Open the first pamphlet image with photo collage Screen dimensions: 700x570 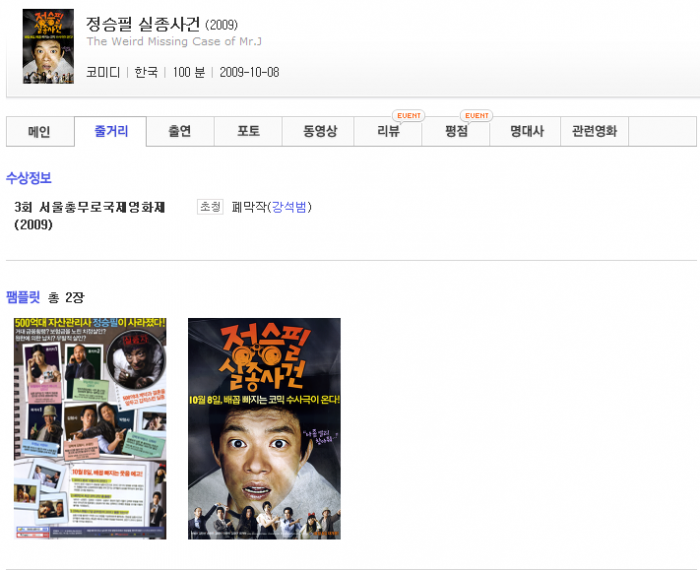click(x=90, y=428)
